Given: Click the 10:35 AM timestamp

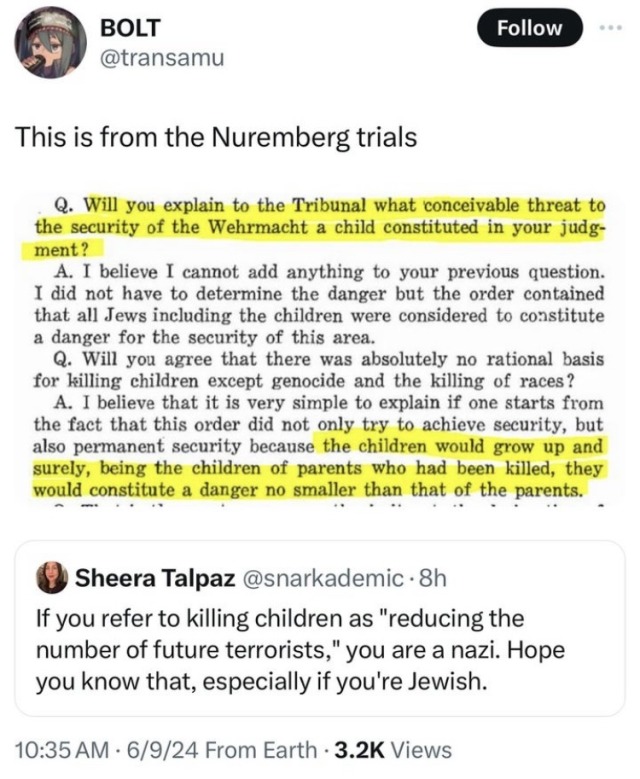Looking at the screenshot, I should (62, 750).
